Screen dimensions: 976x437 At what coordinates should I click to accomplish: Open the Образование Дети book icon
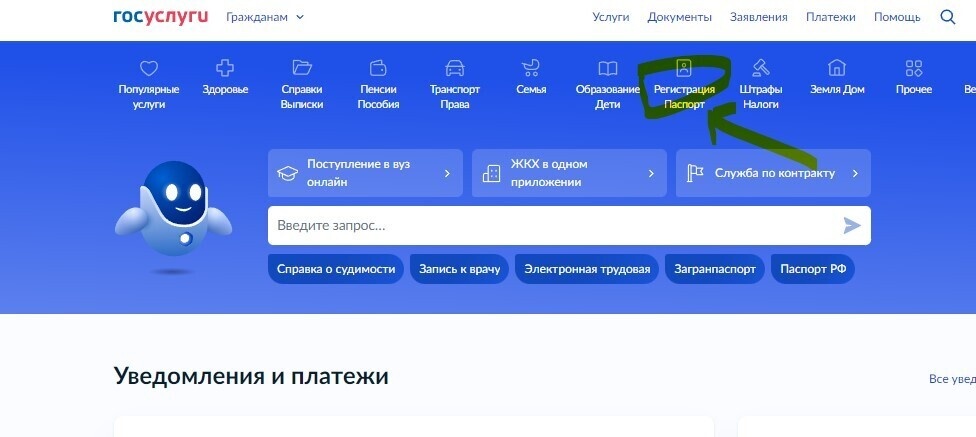coord(608,68)
